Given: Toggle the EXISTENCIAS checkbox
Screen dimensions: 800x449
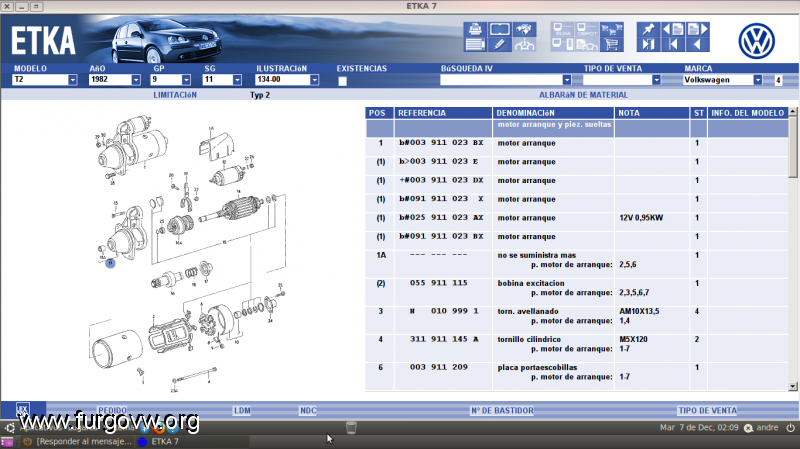Looking at the screenshot, I should pyautogui.click(x=342, y=81).
